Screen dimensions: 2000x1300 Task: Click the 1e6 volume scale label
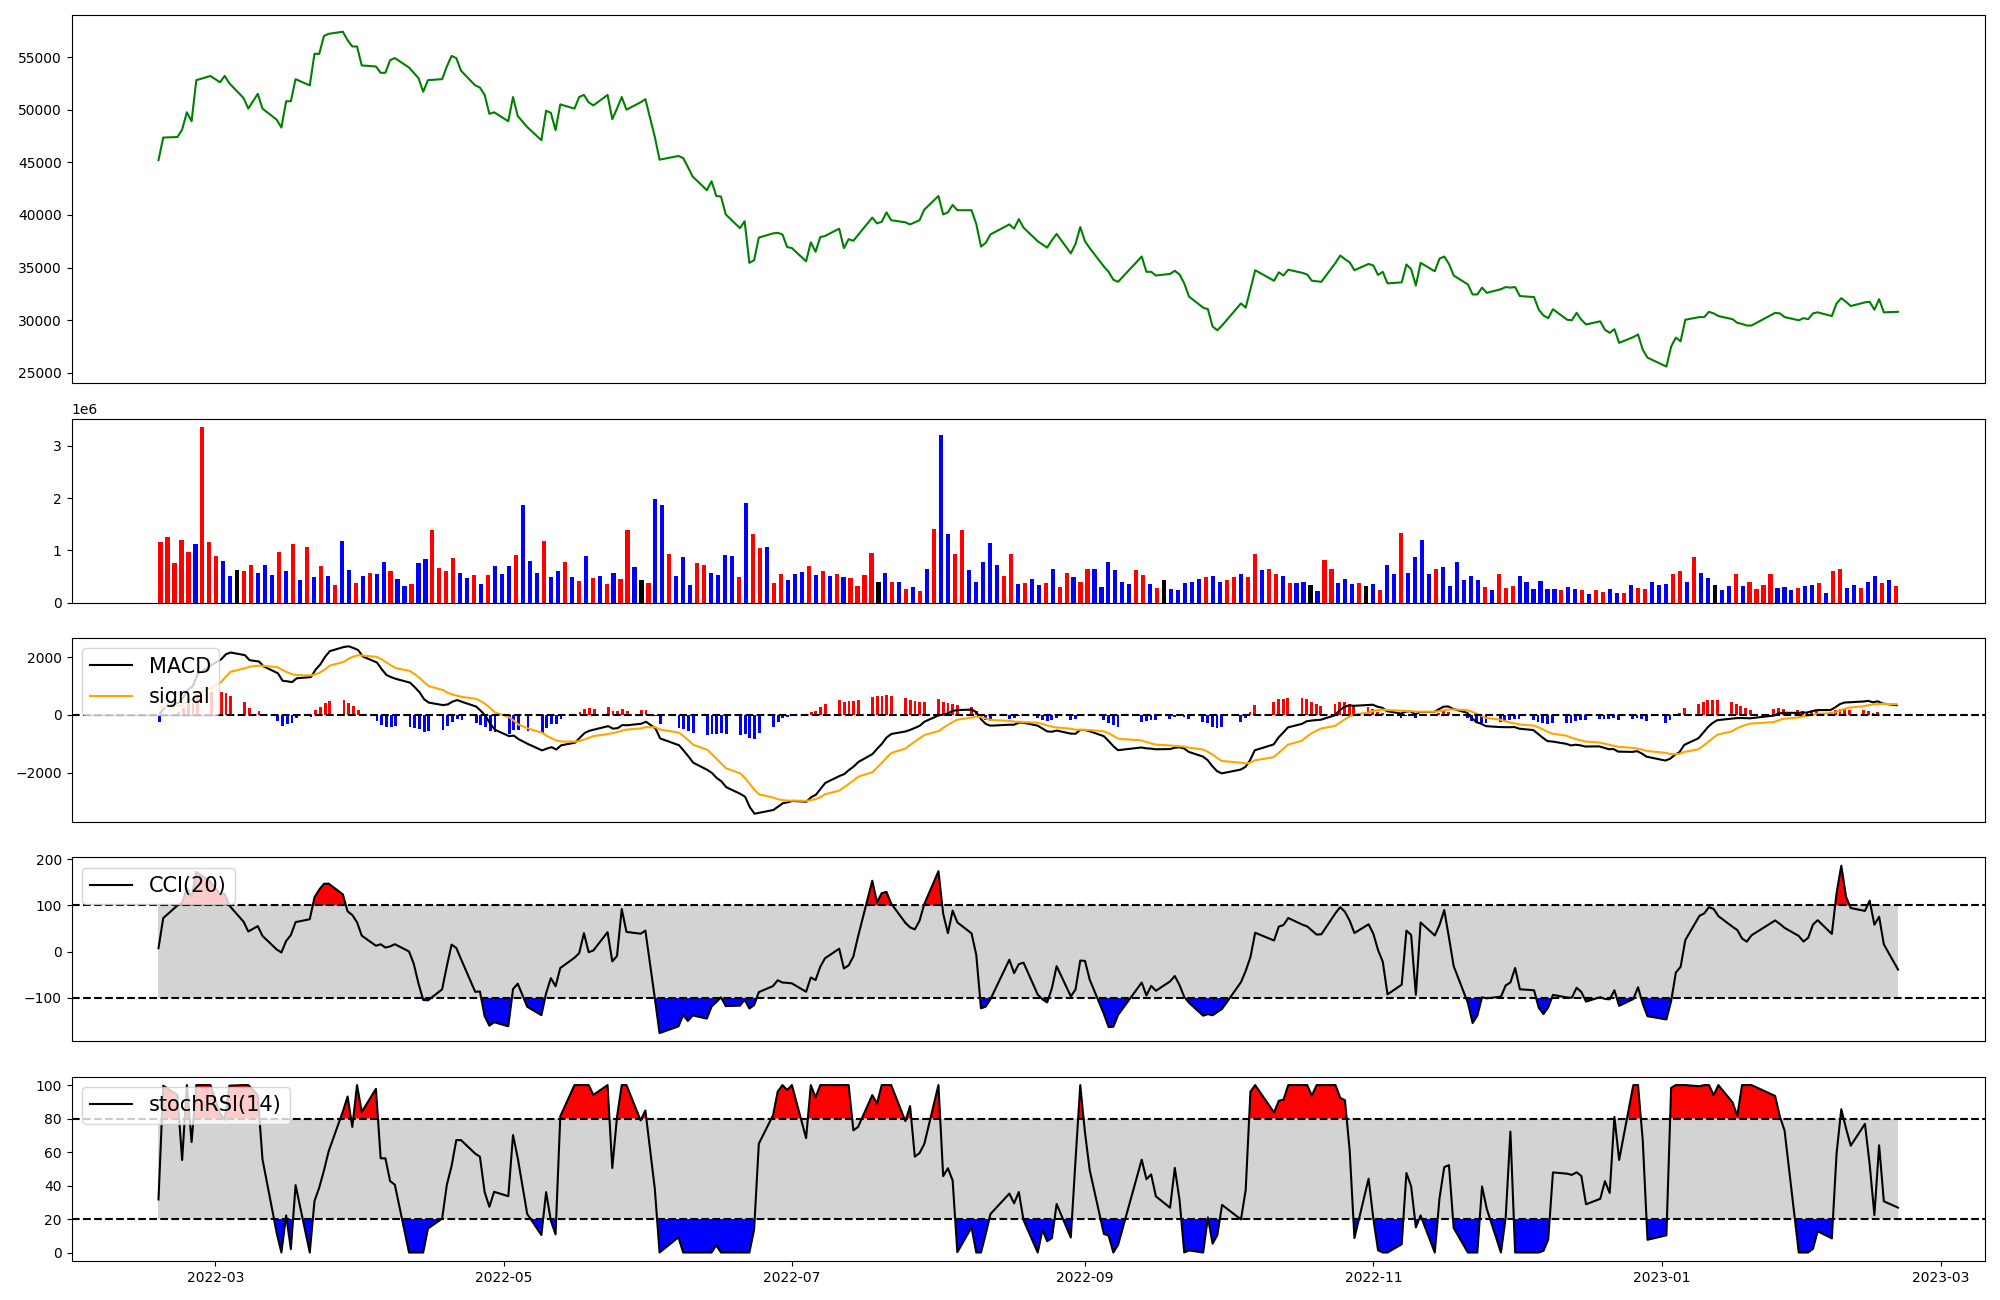pos(85,409)
